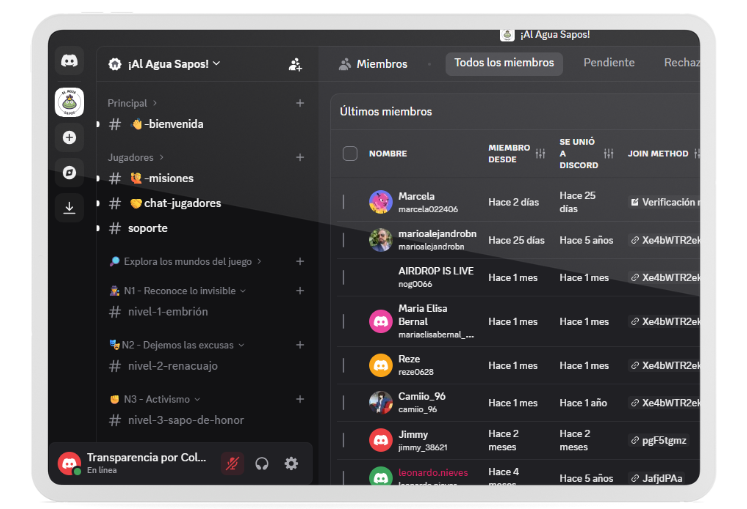Open user settings gear icon
747x509 pixels.
[x=291, y=463]
